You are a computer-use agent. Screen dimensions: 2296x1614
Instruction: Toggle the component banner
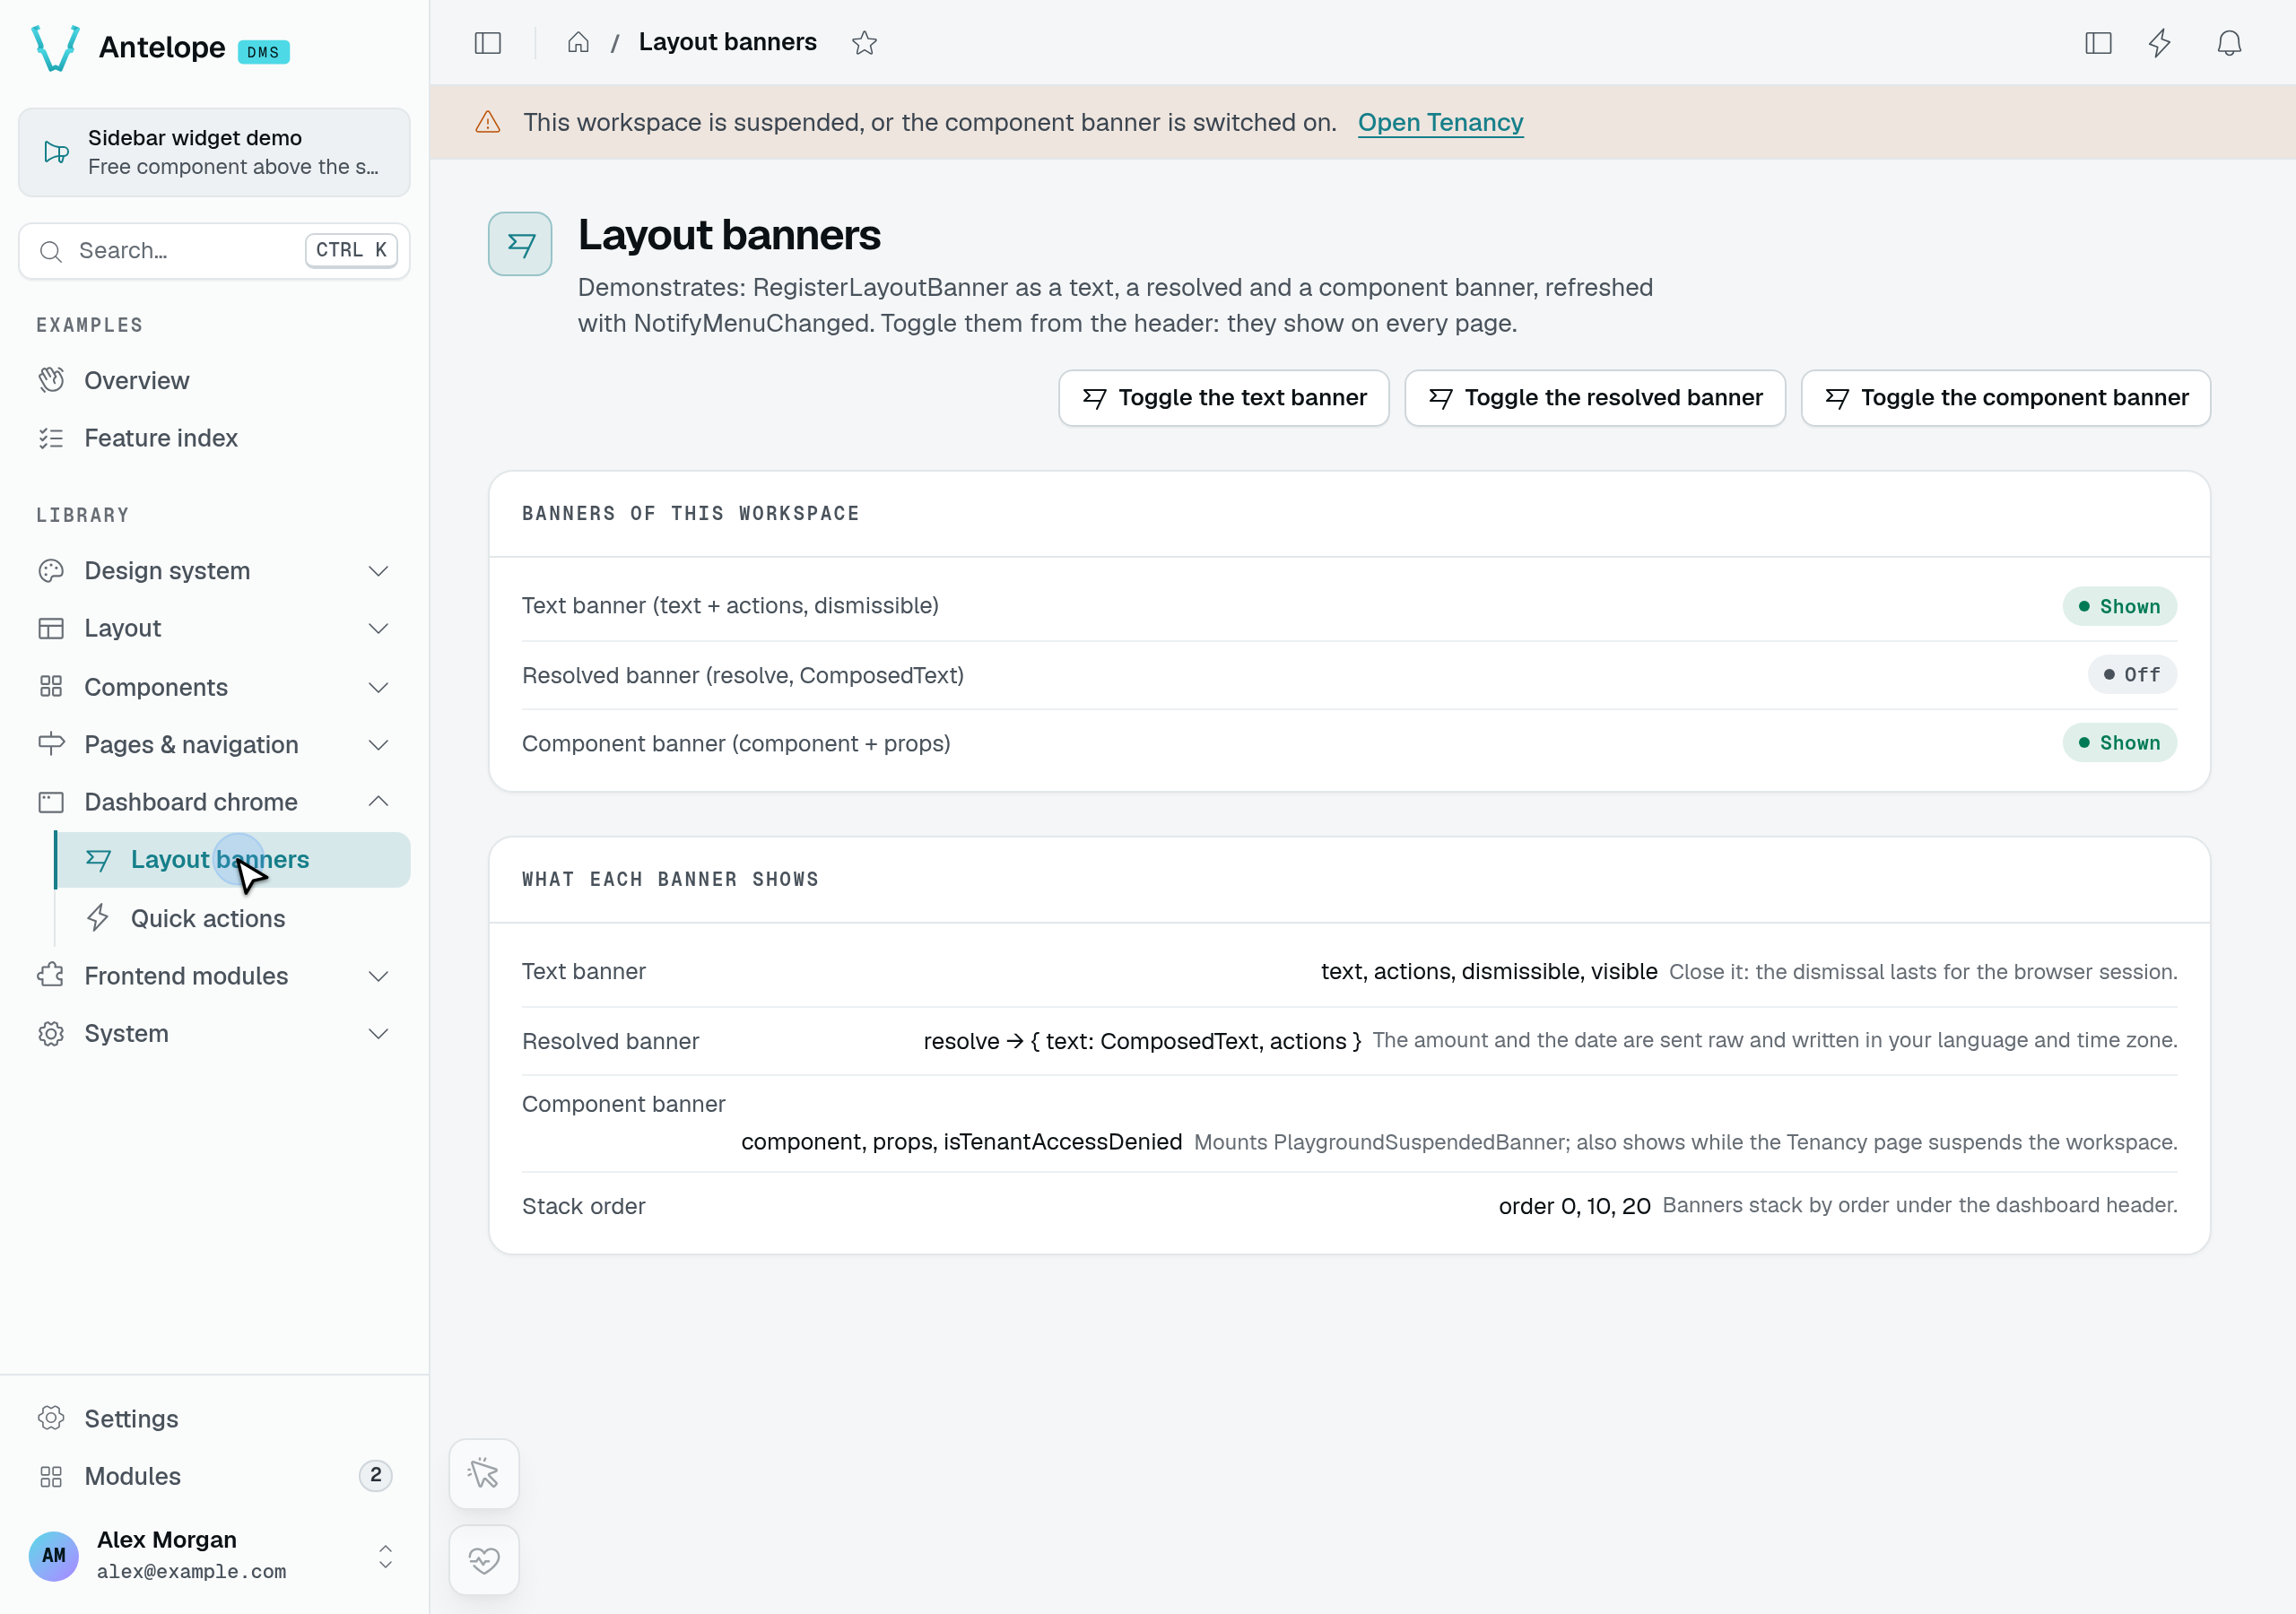(2005, 398)
